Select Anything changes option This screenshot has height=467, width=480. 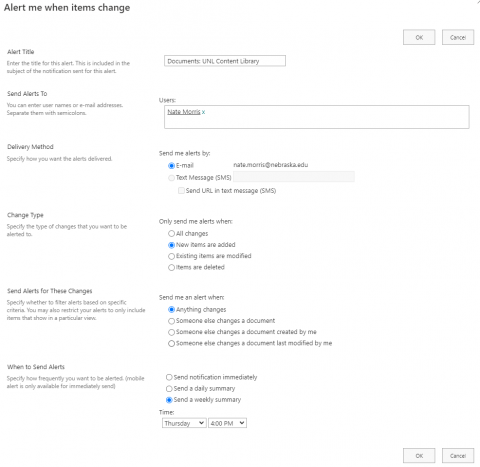click(171, 310)
